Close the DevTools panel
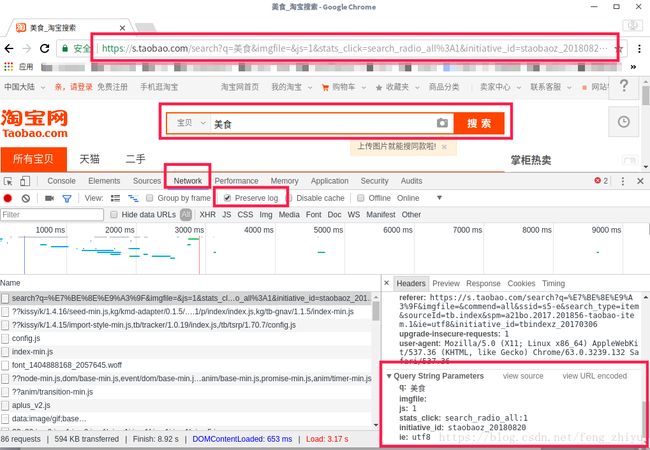Image resolution: width=650 pixels, height=450 pixels. (640, 181)
